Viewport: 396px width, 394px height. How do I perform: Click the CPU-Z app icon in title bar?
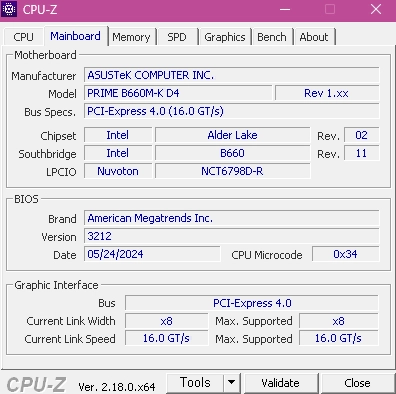point(9,9)
